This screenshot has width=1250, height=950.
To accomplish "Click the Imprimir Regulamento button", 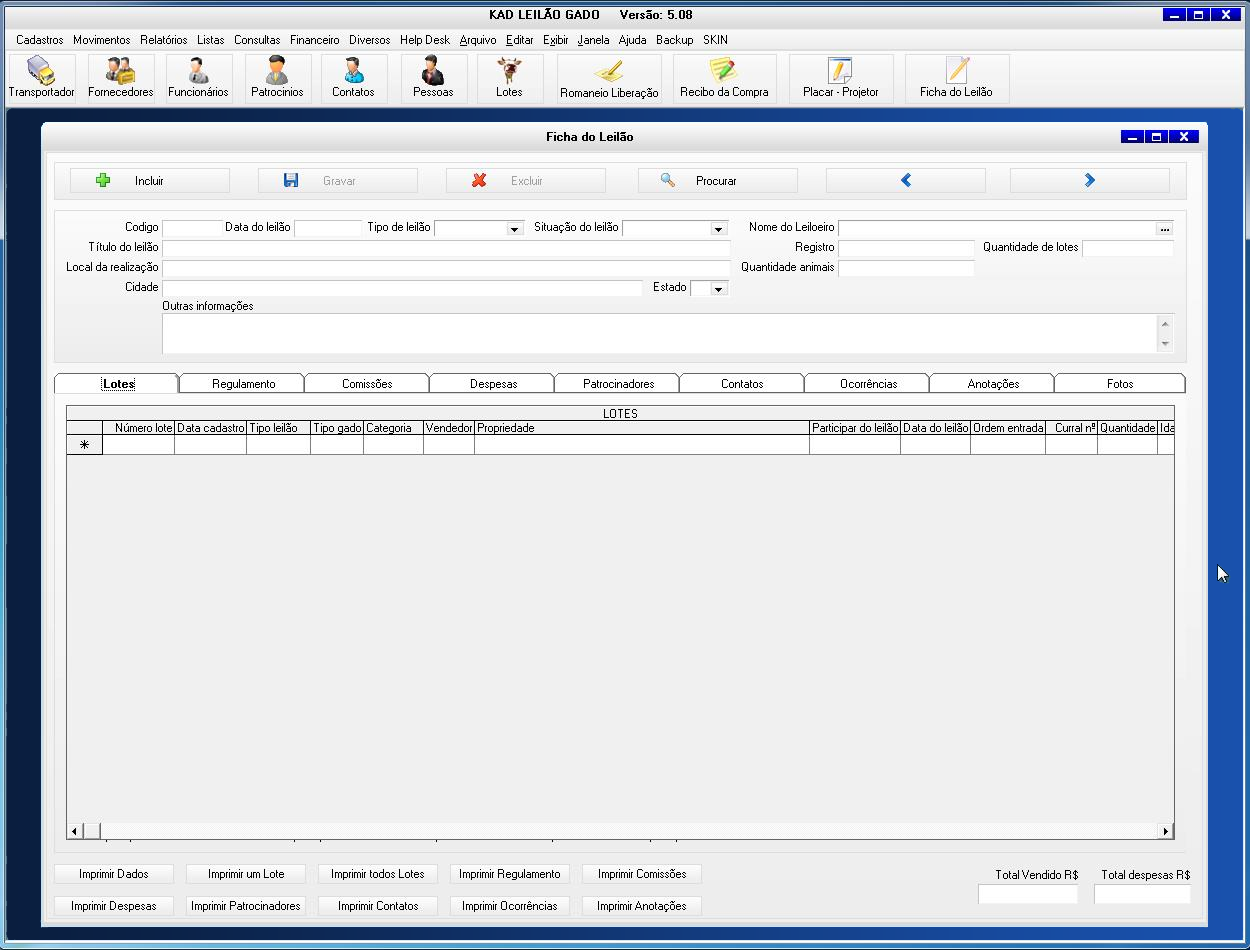I will (x=510, y=874).
